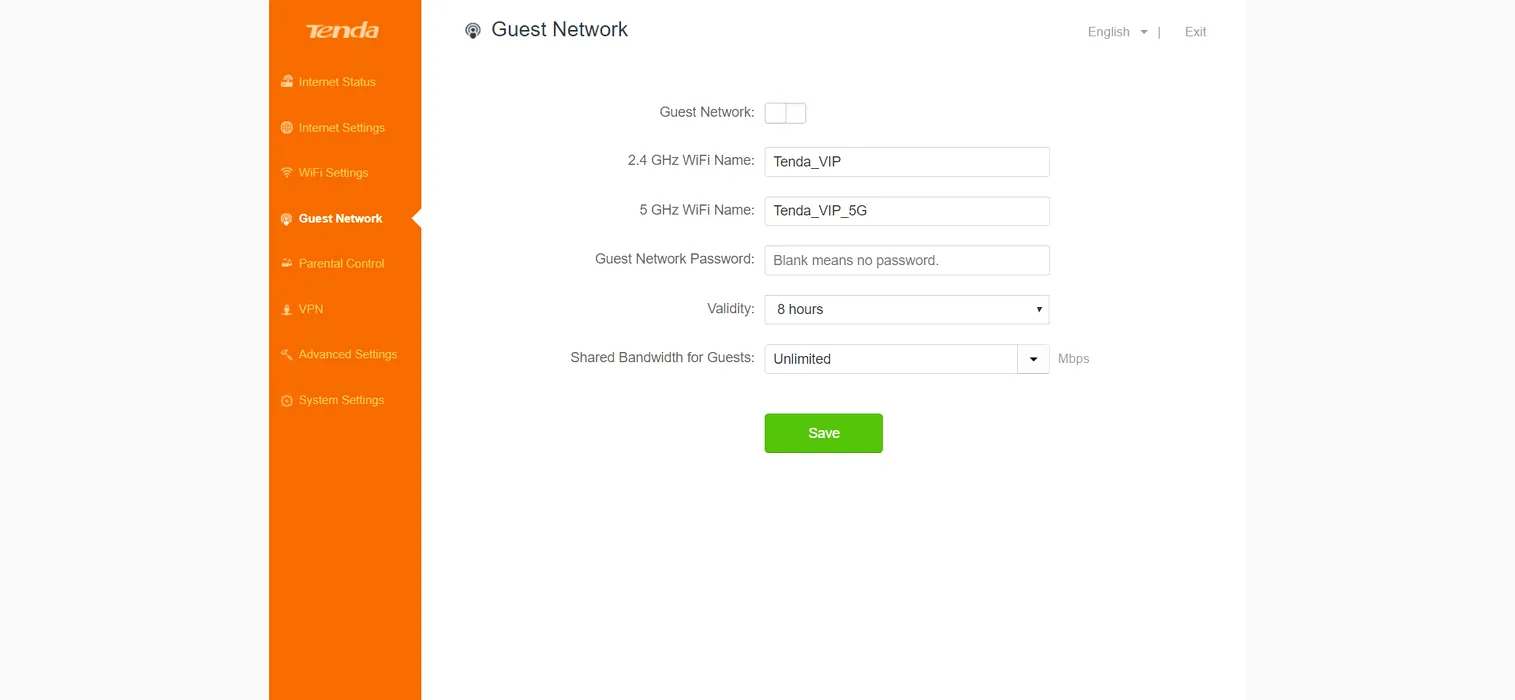Click the Exit link
Screen dimensions: 1515x700
(1195, 32)
